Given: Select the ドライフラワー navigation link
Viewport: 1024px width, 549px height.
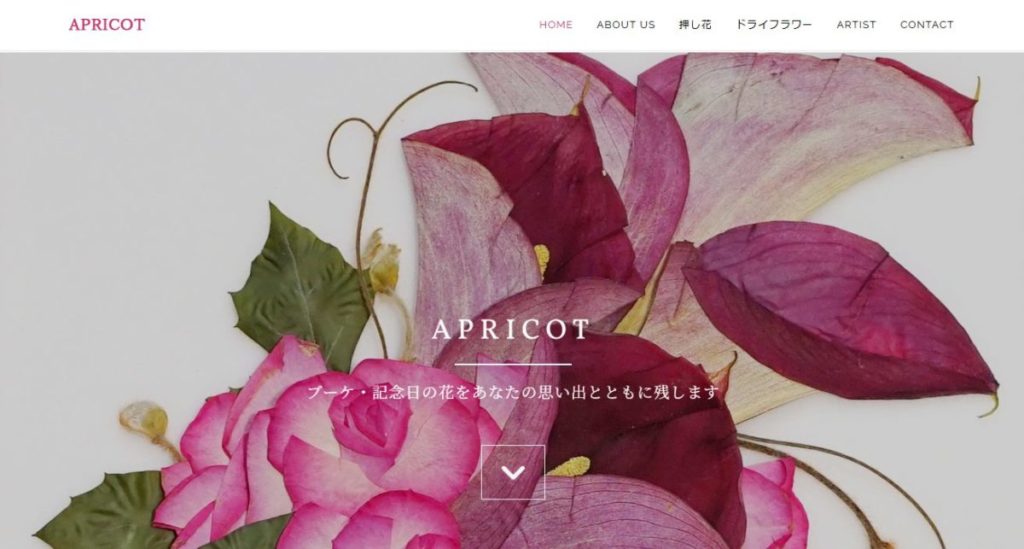Looking at the screenshot, I should coord(774,25).
